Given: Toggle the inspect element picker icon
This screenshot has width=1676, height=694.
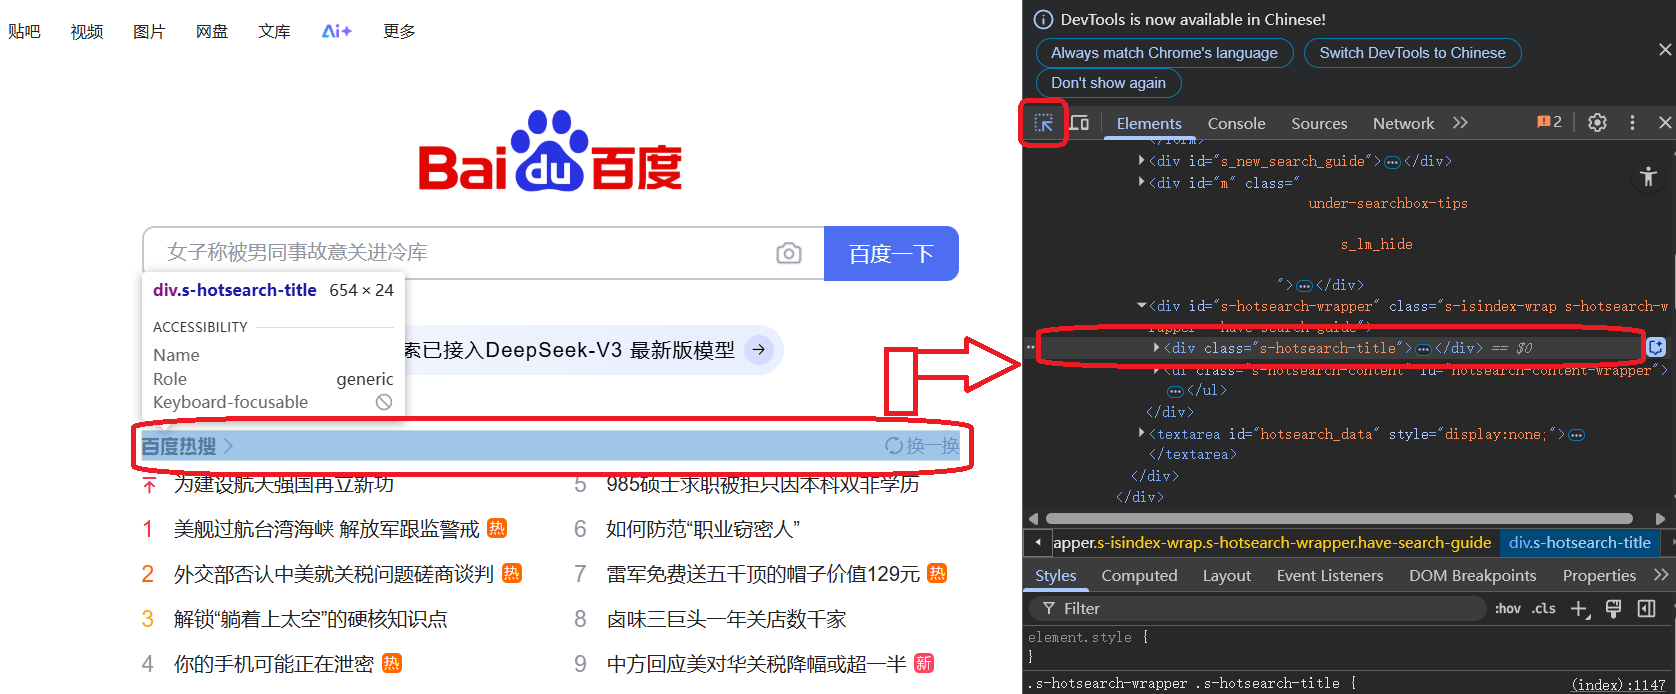Looking at the screenshot, I should coord(1043,123).
